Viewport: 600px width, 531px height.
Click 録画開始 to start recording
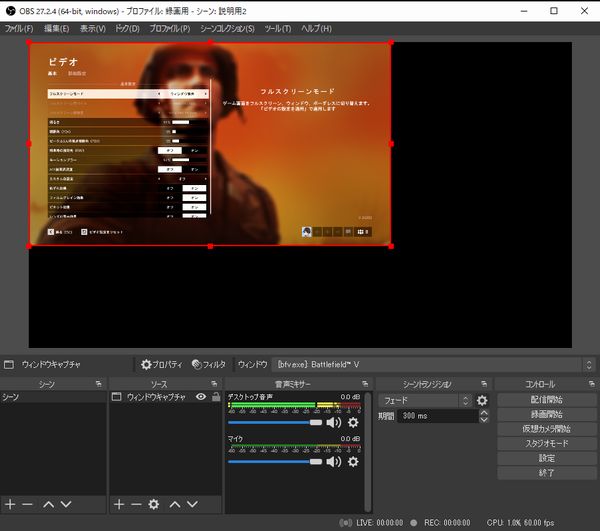tap(546, 414)
